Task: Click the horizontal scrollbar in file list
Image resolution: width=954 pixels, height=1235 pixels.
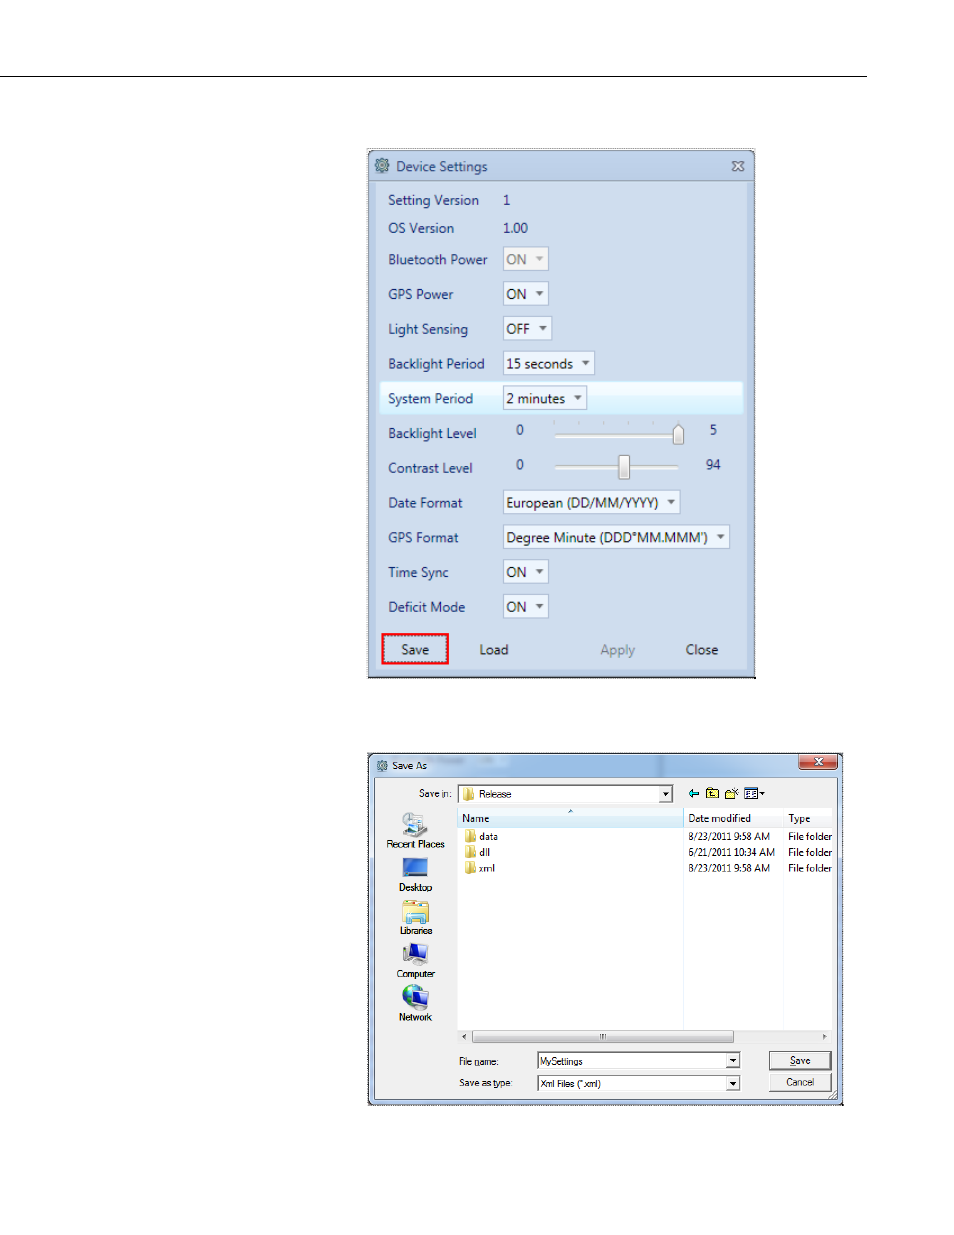Action: [603, 1037]
